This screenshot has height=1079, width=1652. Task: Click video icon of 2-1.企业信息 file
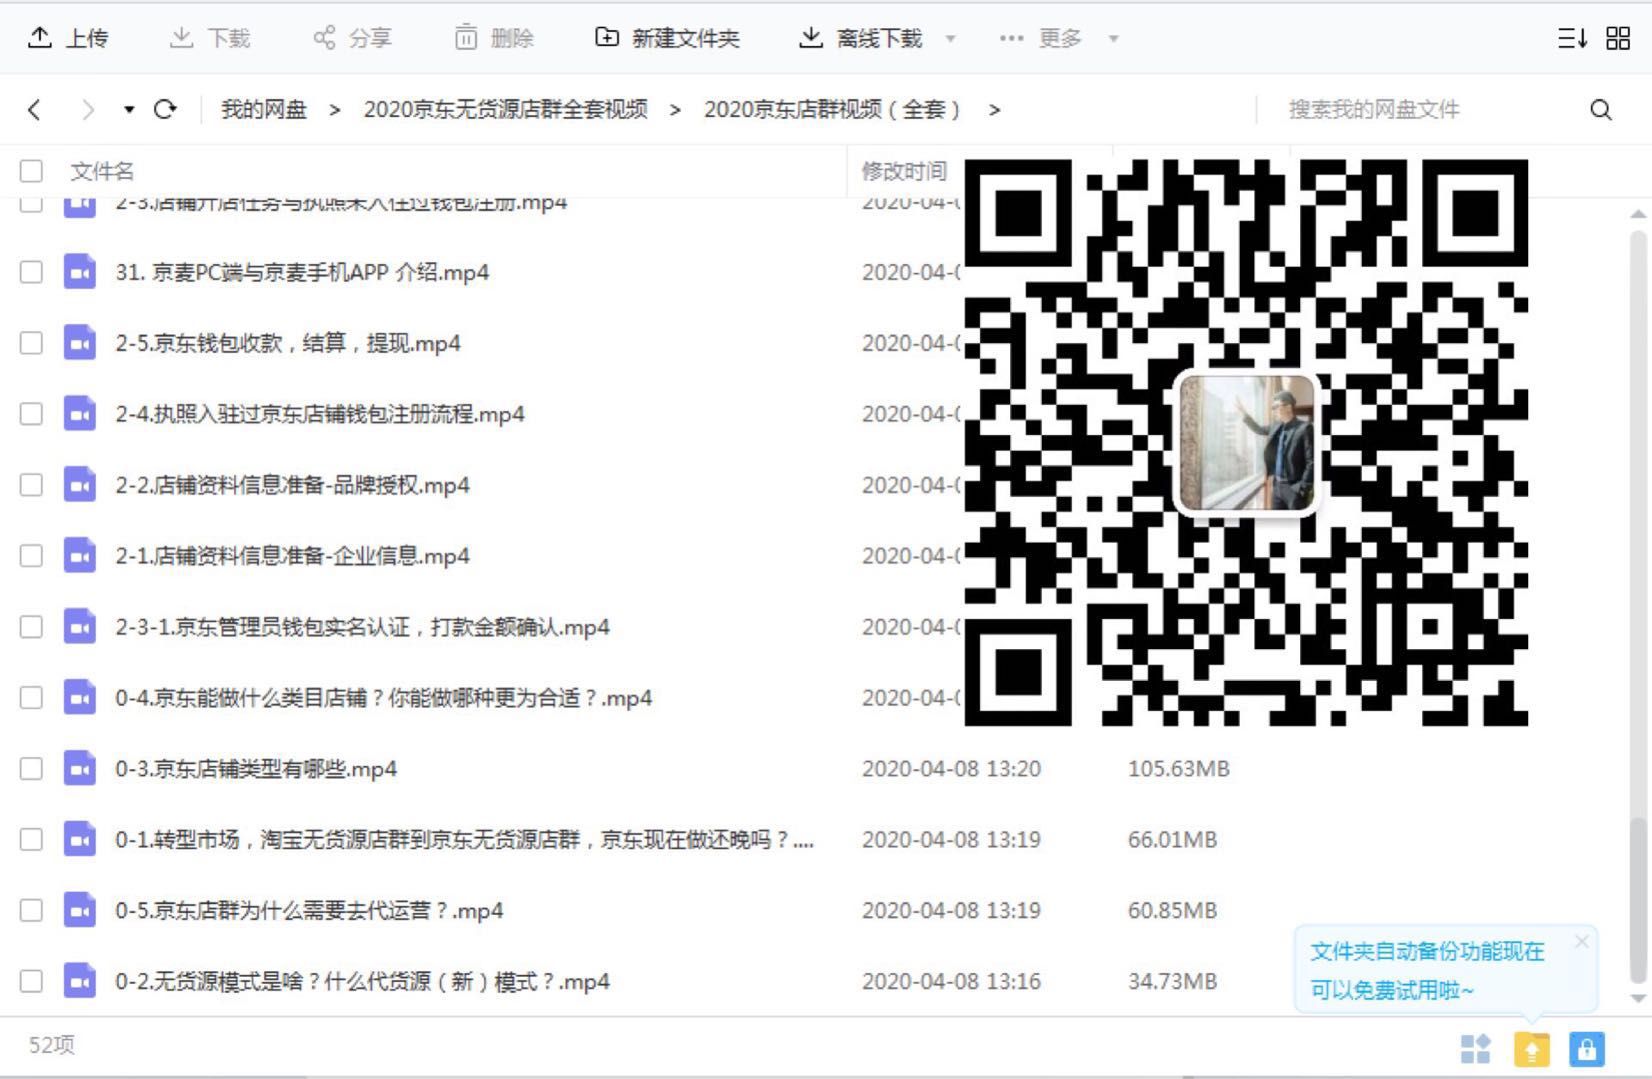(x=80, y=556)
